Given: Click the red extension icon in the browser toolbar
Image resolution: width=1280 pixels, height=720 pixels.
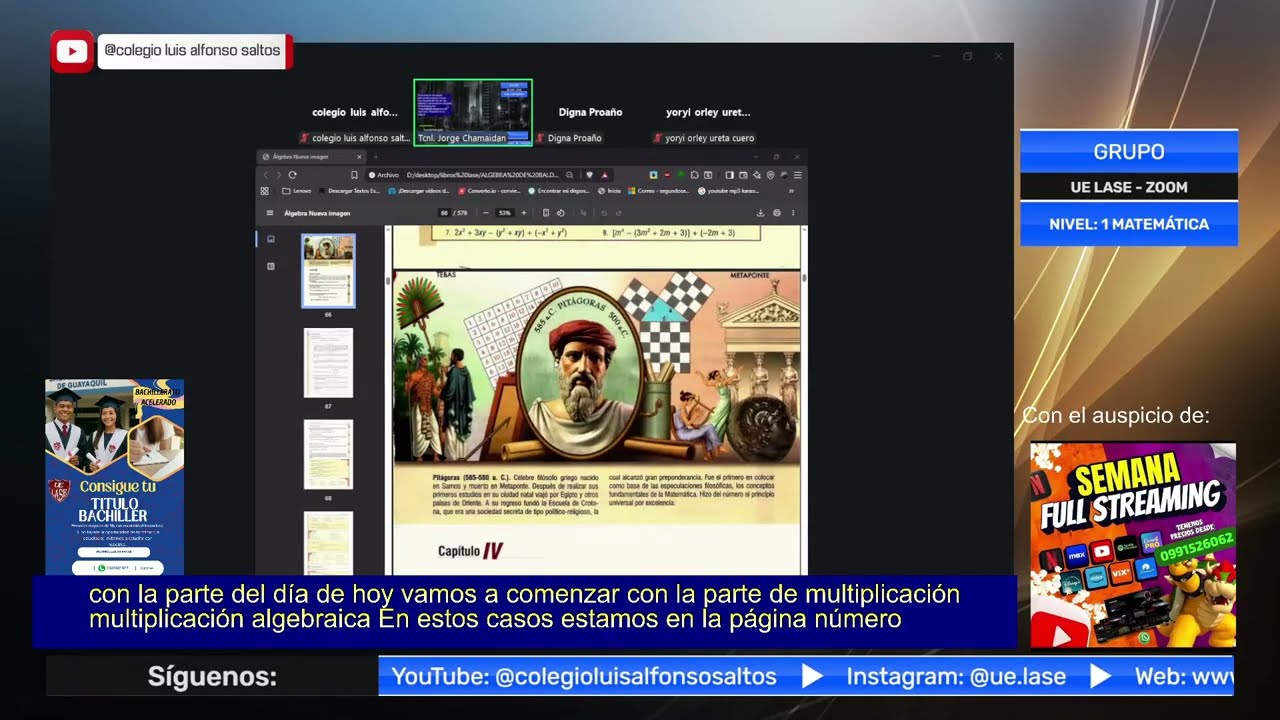Looking at the screenshot, I should coord(668,175).
